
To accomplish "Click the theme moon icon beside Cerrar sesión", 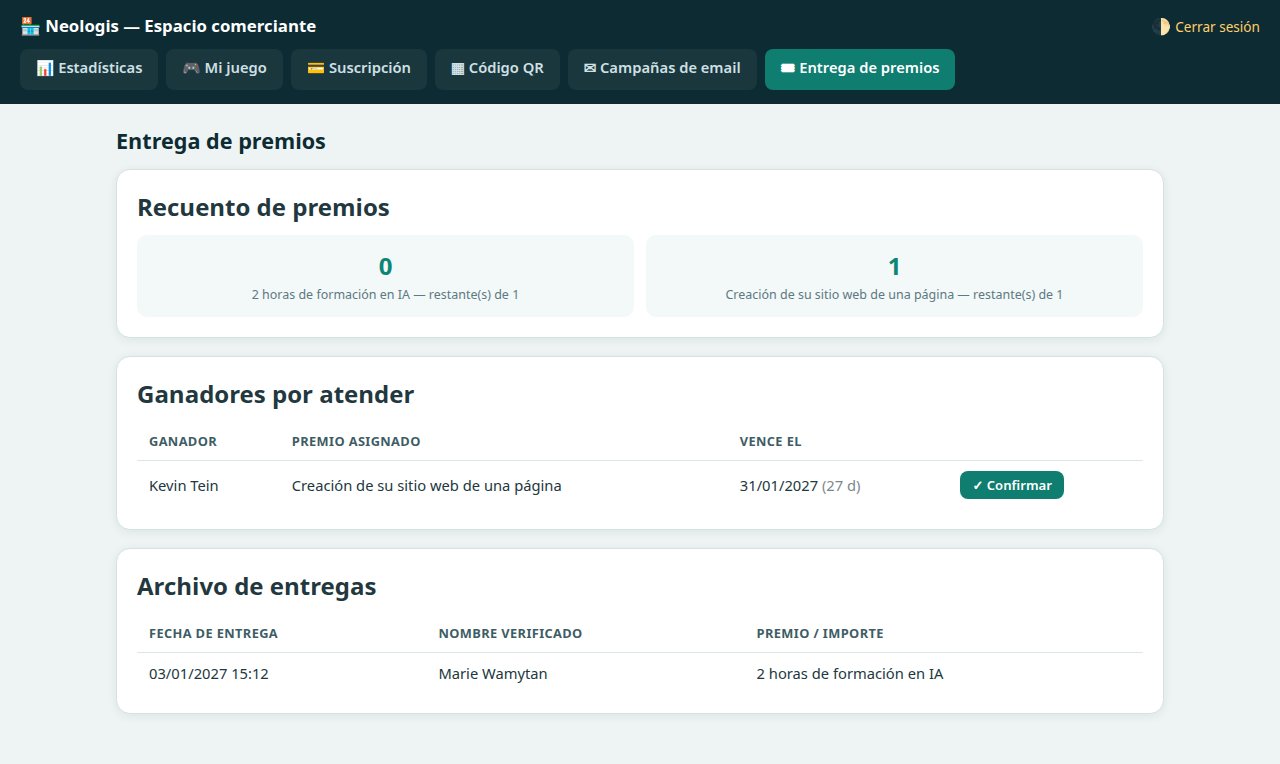I will [x=1161, y=27].
